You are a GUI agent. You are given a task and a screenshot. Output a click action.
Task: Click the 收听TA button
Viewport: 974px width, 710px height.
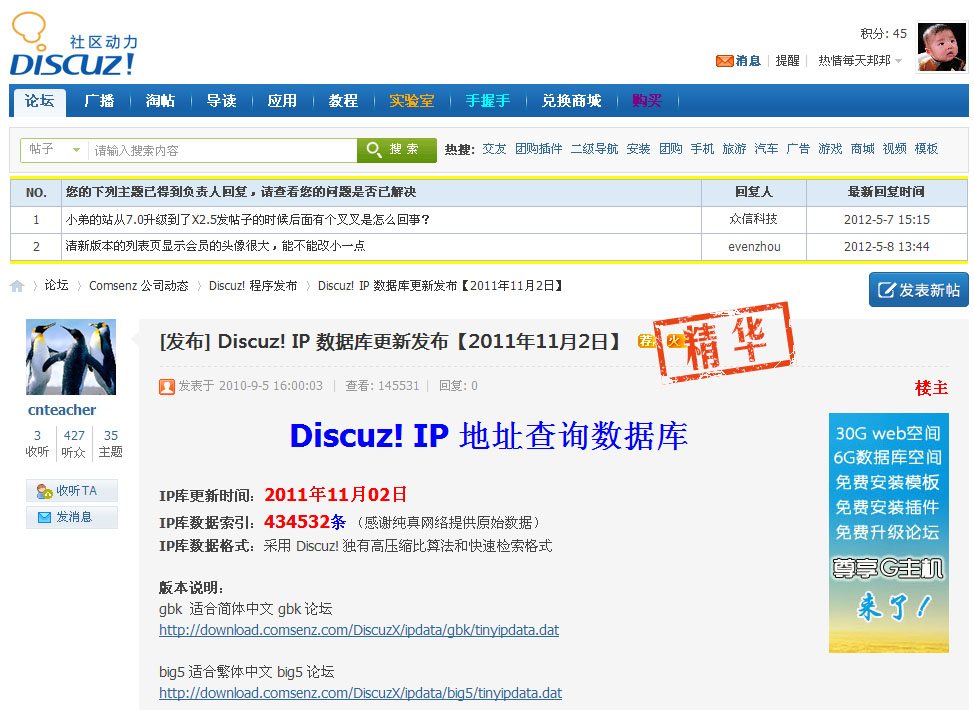pos(71,491)
